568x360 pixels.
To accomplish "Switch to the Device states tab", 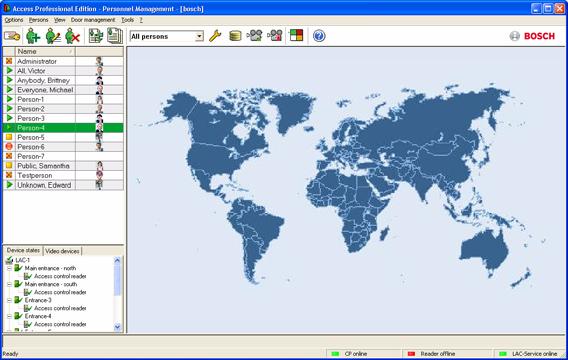I will tap(23, 250).
